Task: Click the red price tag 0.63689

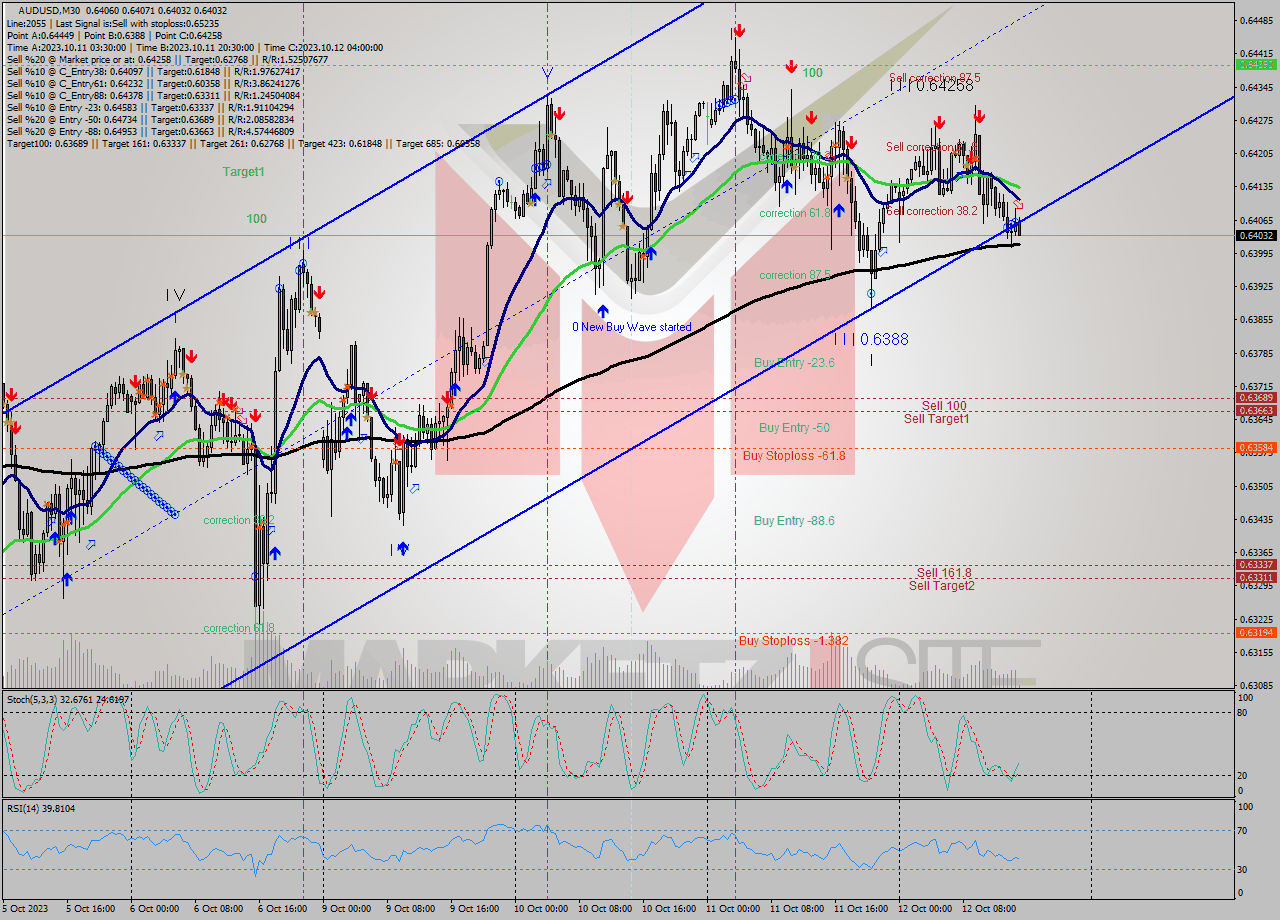Action: [1257, 398]
